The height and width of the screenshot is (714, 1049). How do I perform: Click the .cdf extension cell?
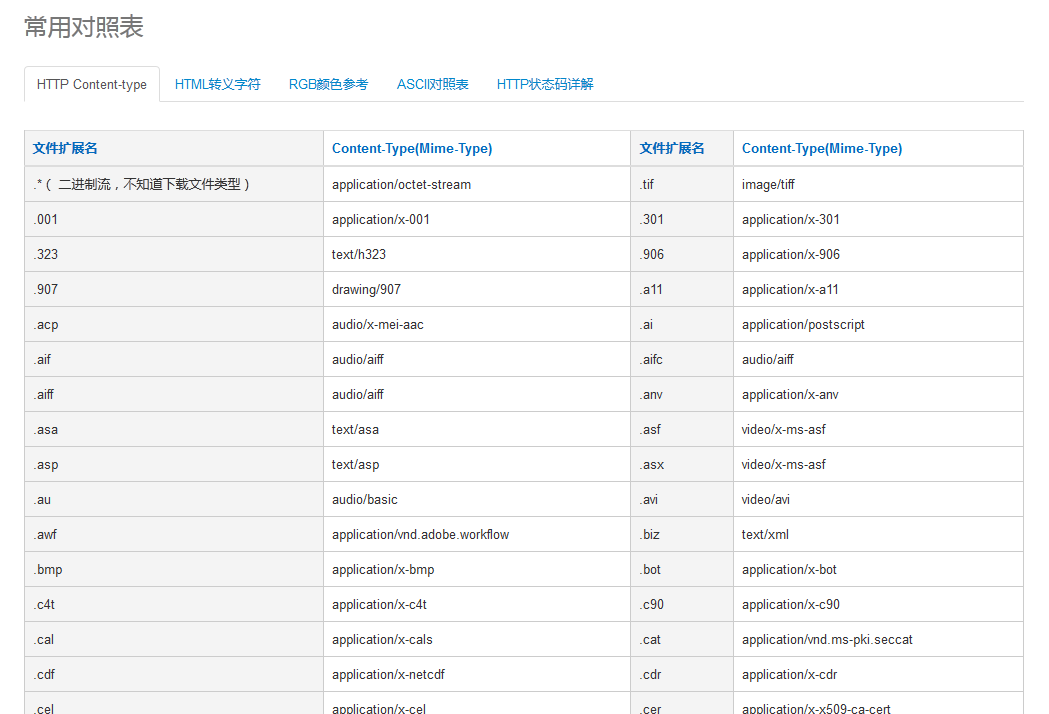click(x=44, y=674)
